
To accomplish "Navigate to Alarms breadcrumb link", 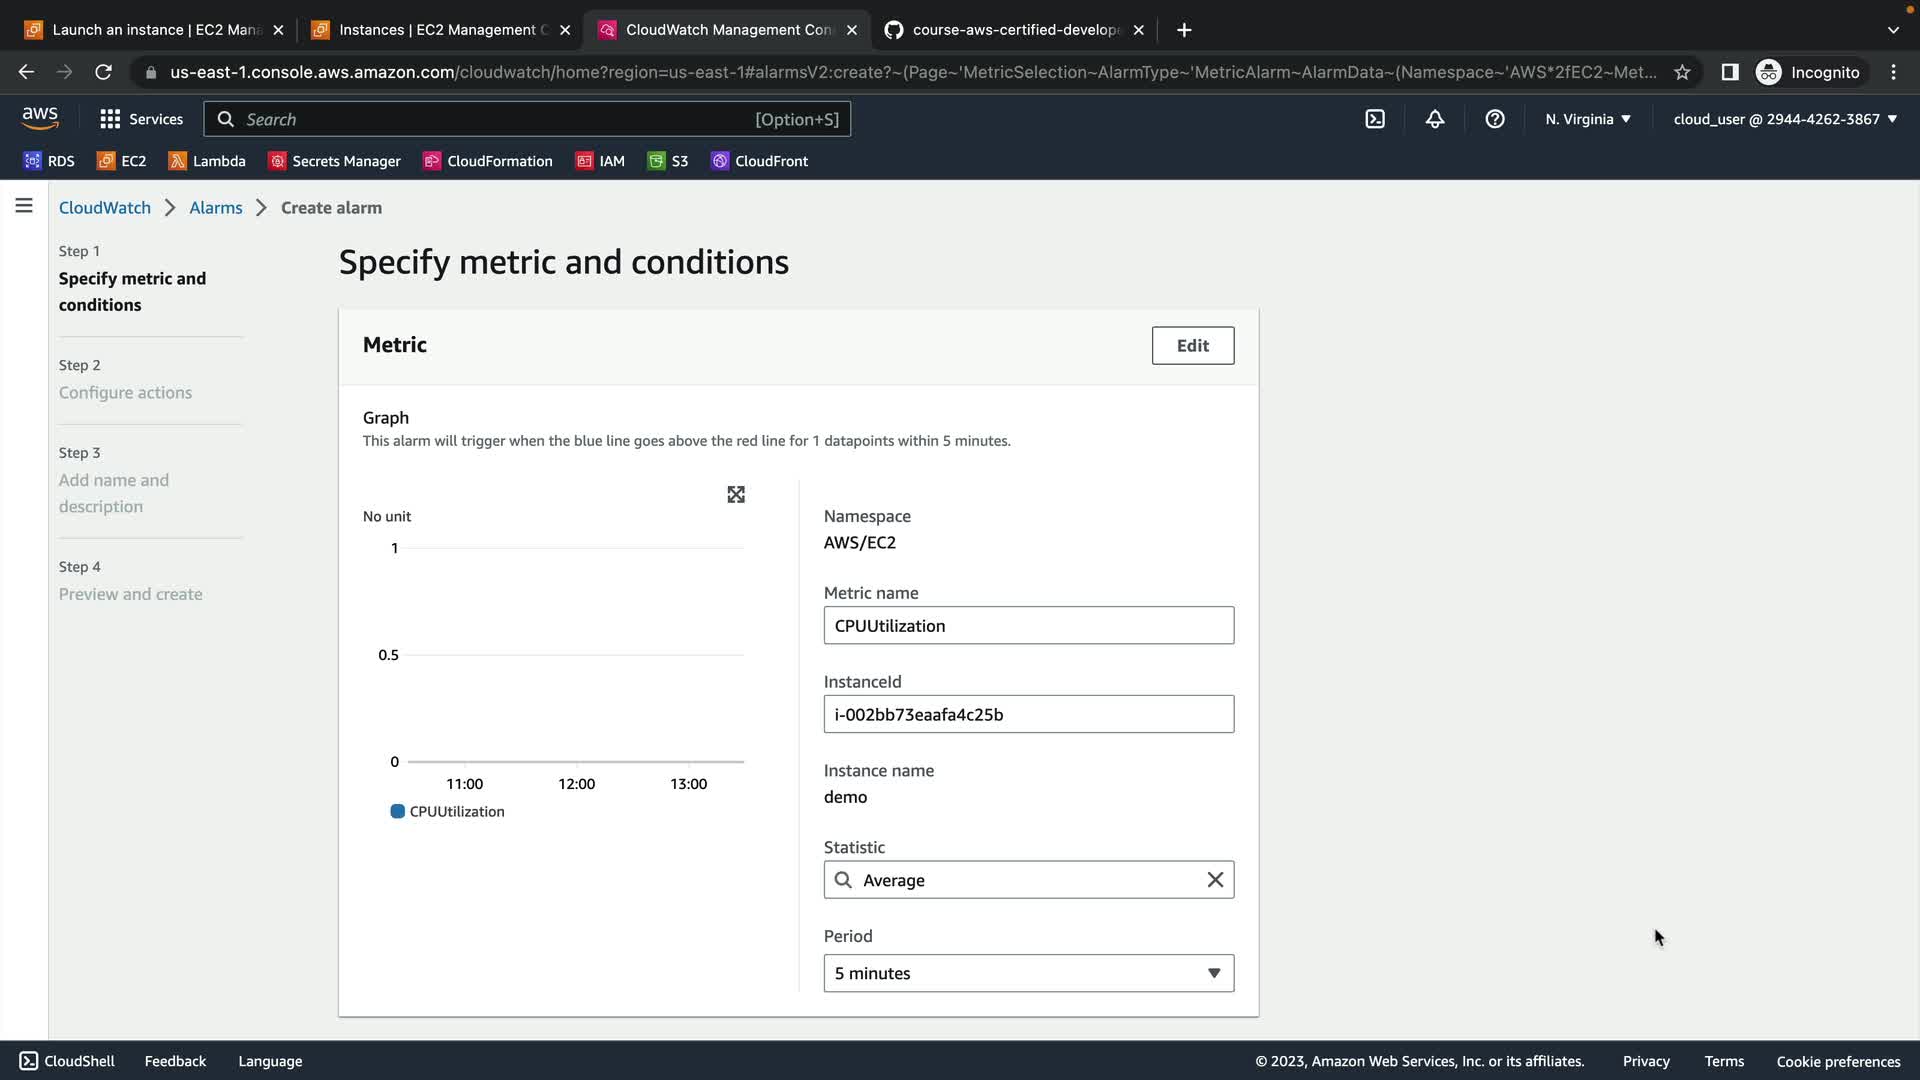I will [x=216, y=208].
